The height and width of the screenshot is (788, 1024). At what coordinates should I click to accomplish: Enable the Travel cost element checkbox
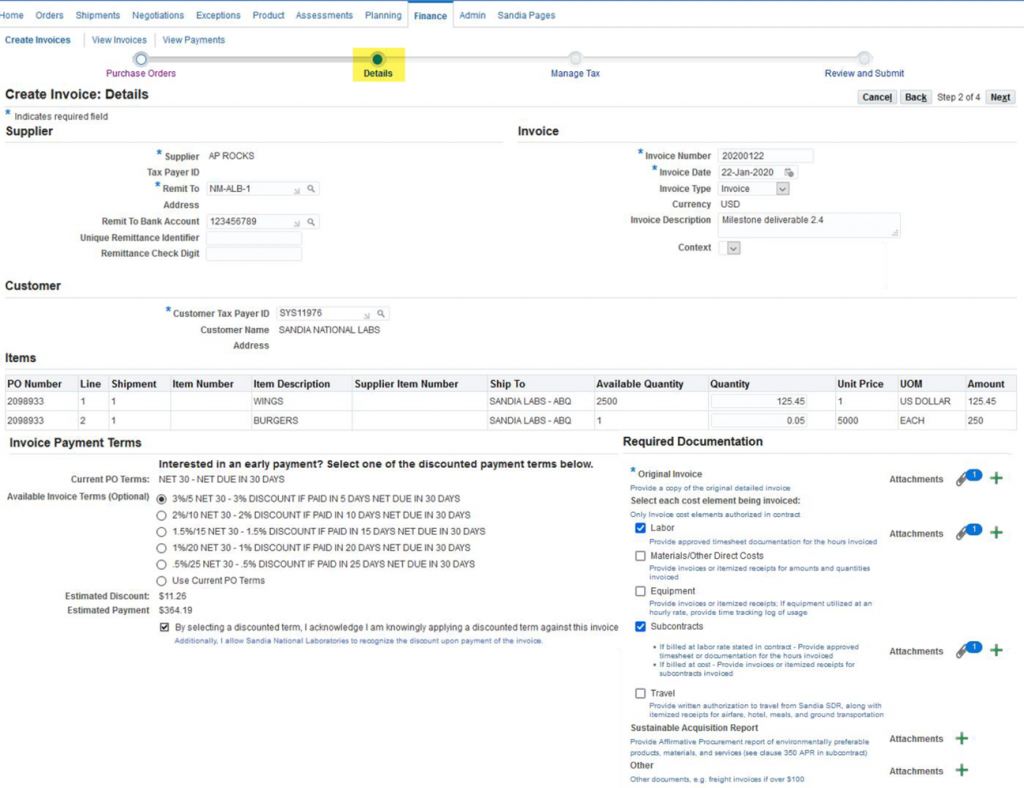tap(640, 693)
